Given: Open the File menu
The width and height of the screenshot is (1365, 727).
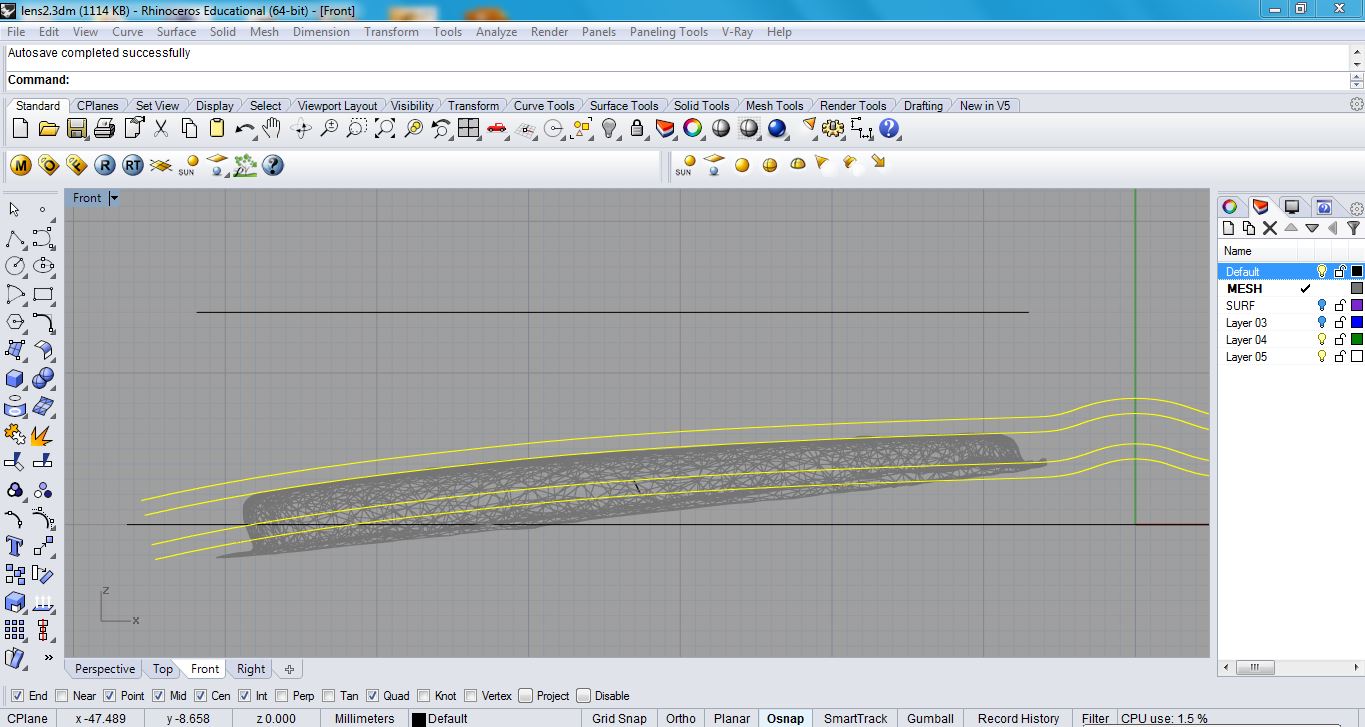Looking at the screenshot, I should (x=16, y=32).
